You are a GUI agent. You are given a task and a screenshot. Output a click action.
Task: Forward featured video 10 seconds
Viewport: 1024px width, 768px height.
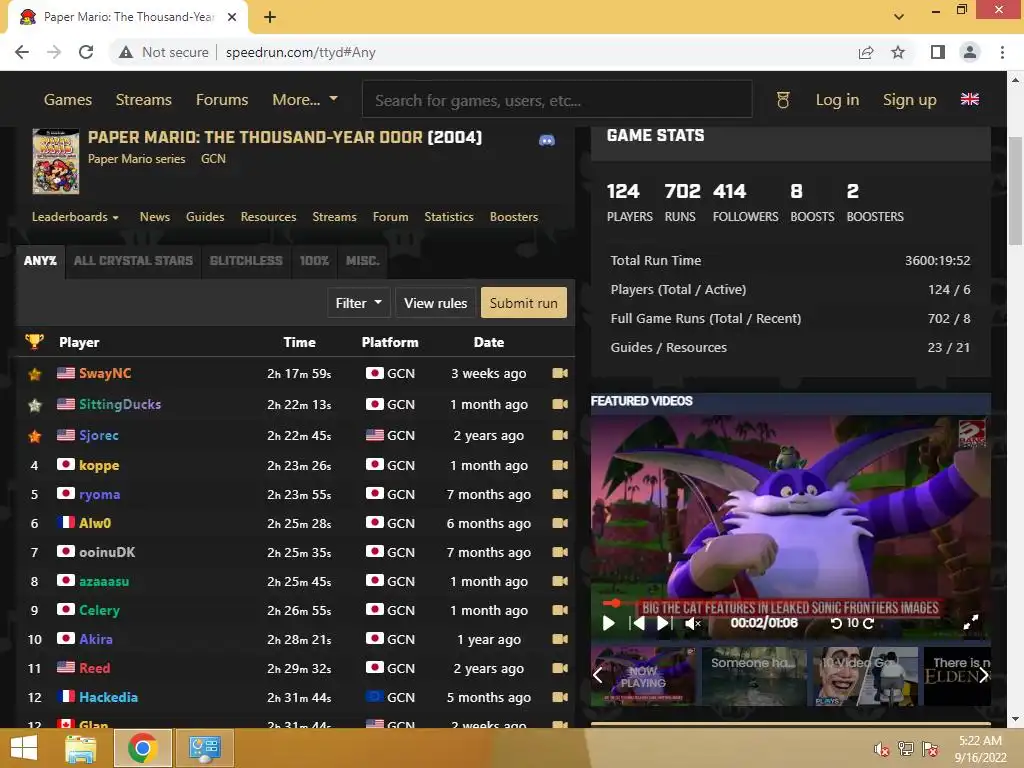pos(869,623)
